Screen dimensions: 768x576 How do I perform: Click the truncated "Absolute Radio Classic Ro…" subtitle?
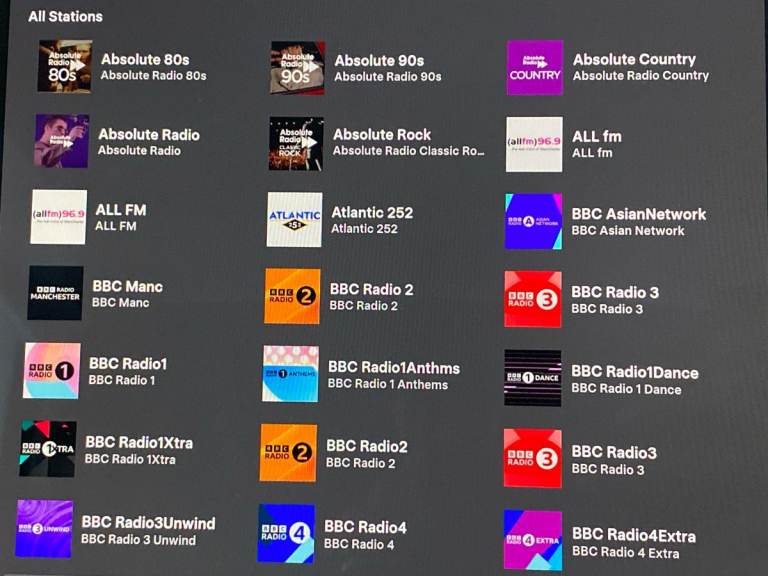[x=409, y=151]
